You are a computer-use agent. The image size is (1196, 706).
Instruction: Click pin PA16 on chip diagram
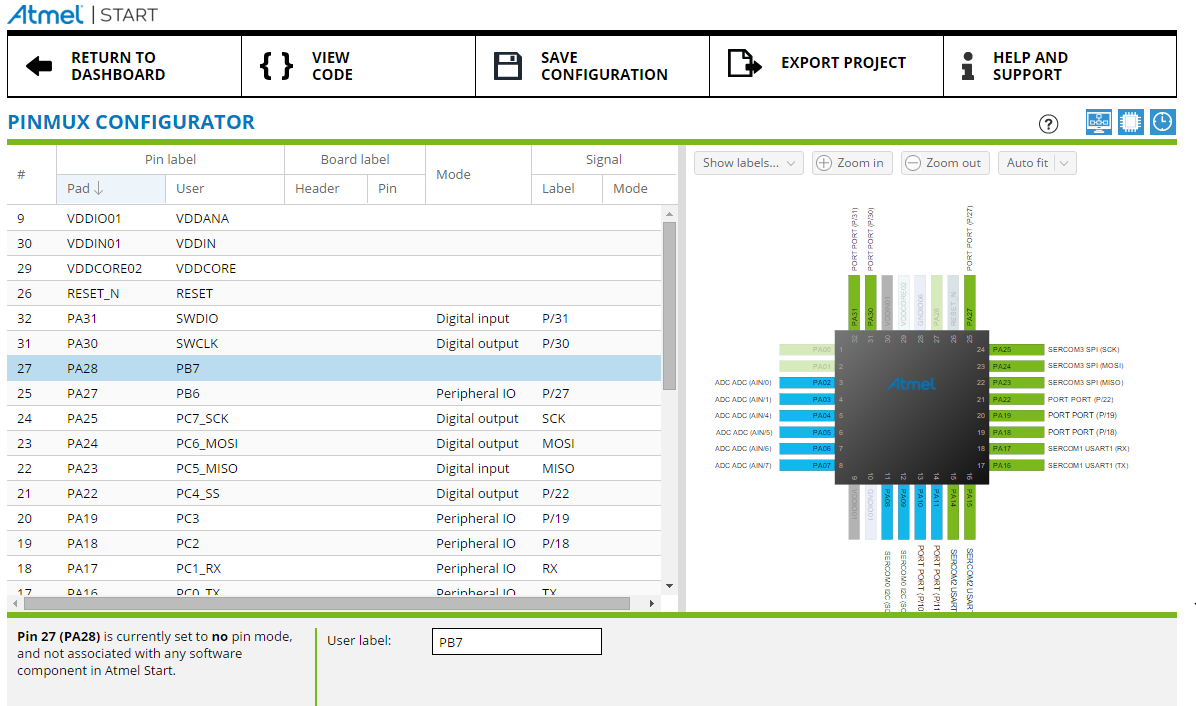(x=1017, y=465)
